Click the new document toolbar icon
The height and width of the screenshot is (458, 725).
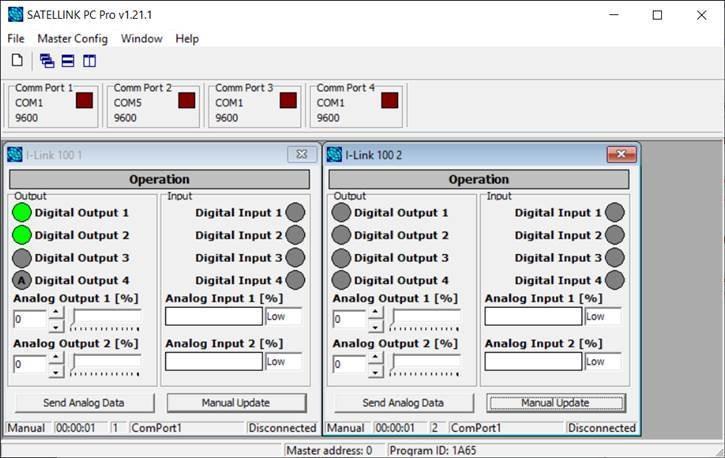(x=17, y=61)
